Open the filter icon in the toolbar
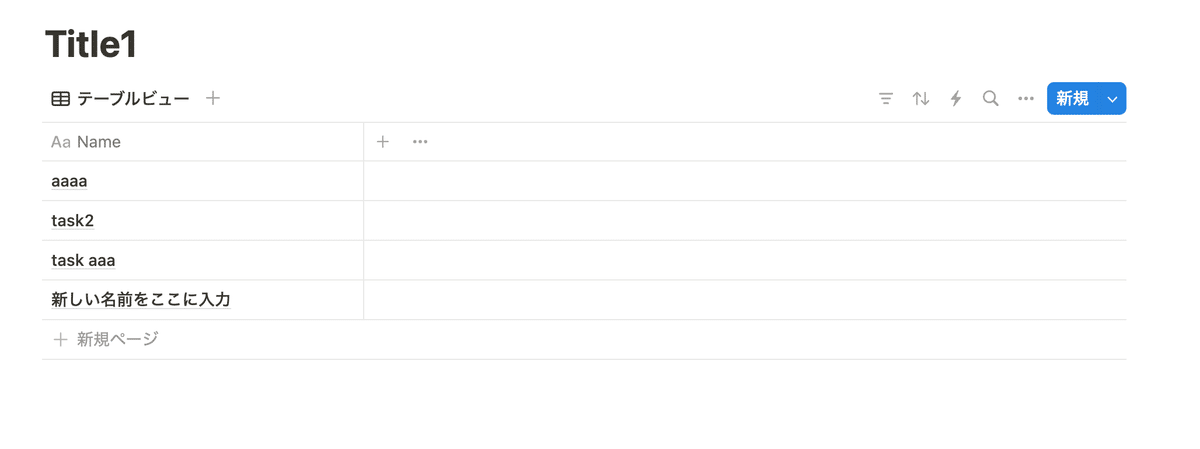 point(886,99)
